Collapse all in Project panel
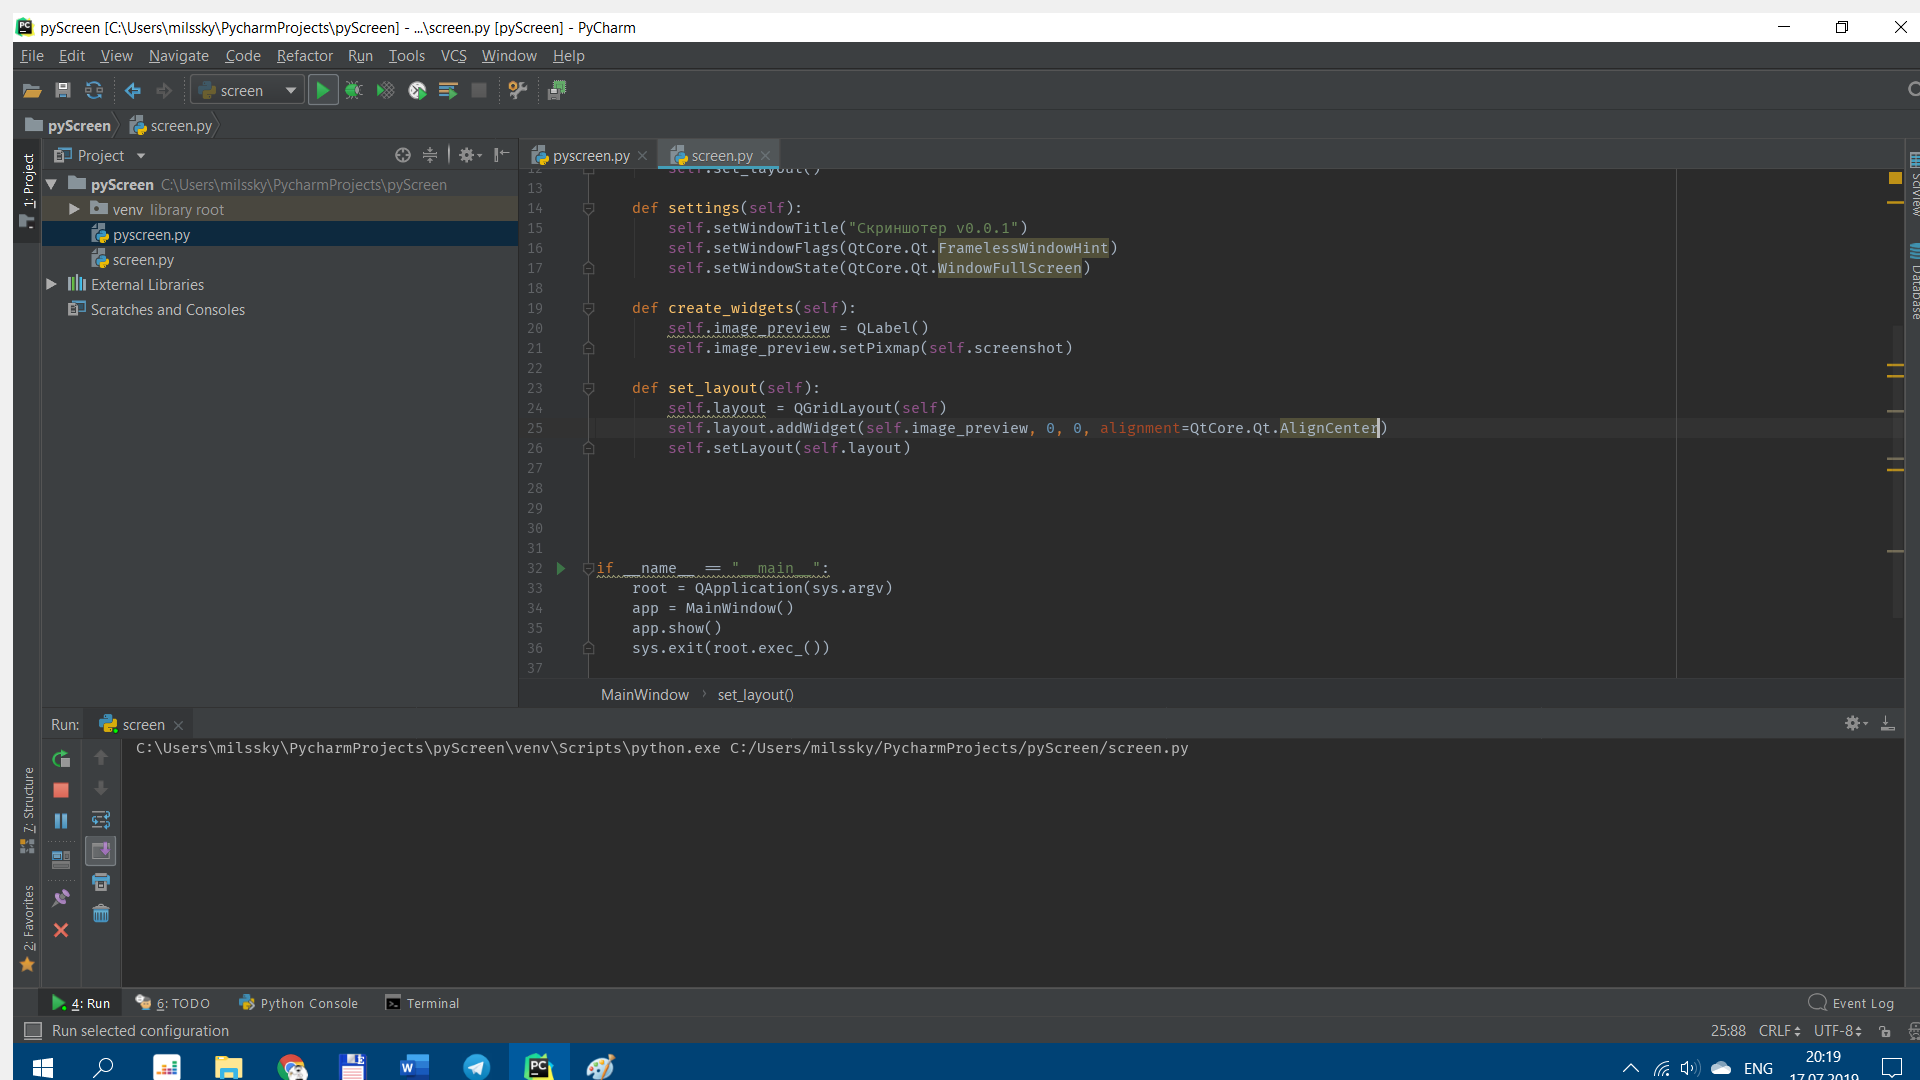Screen dimensions: 1920x1080 pos(430,155)
